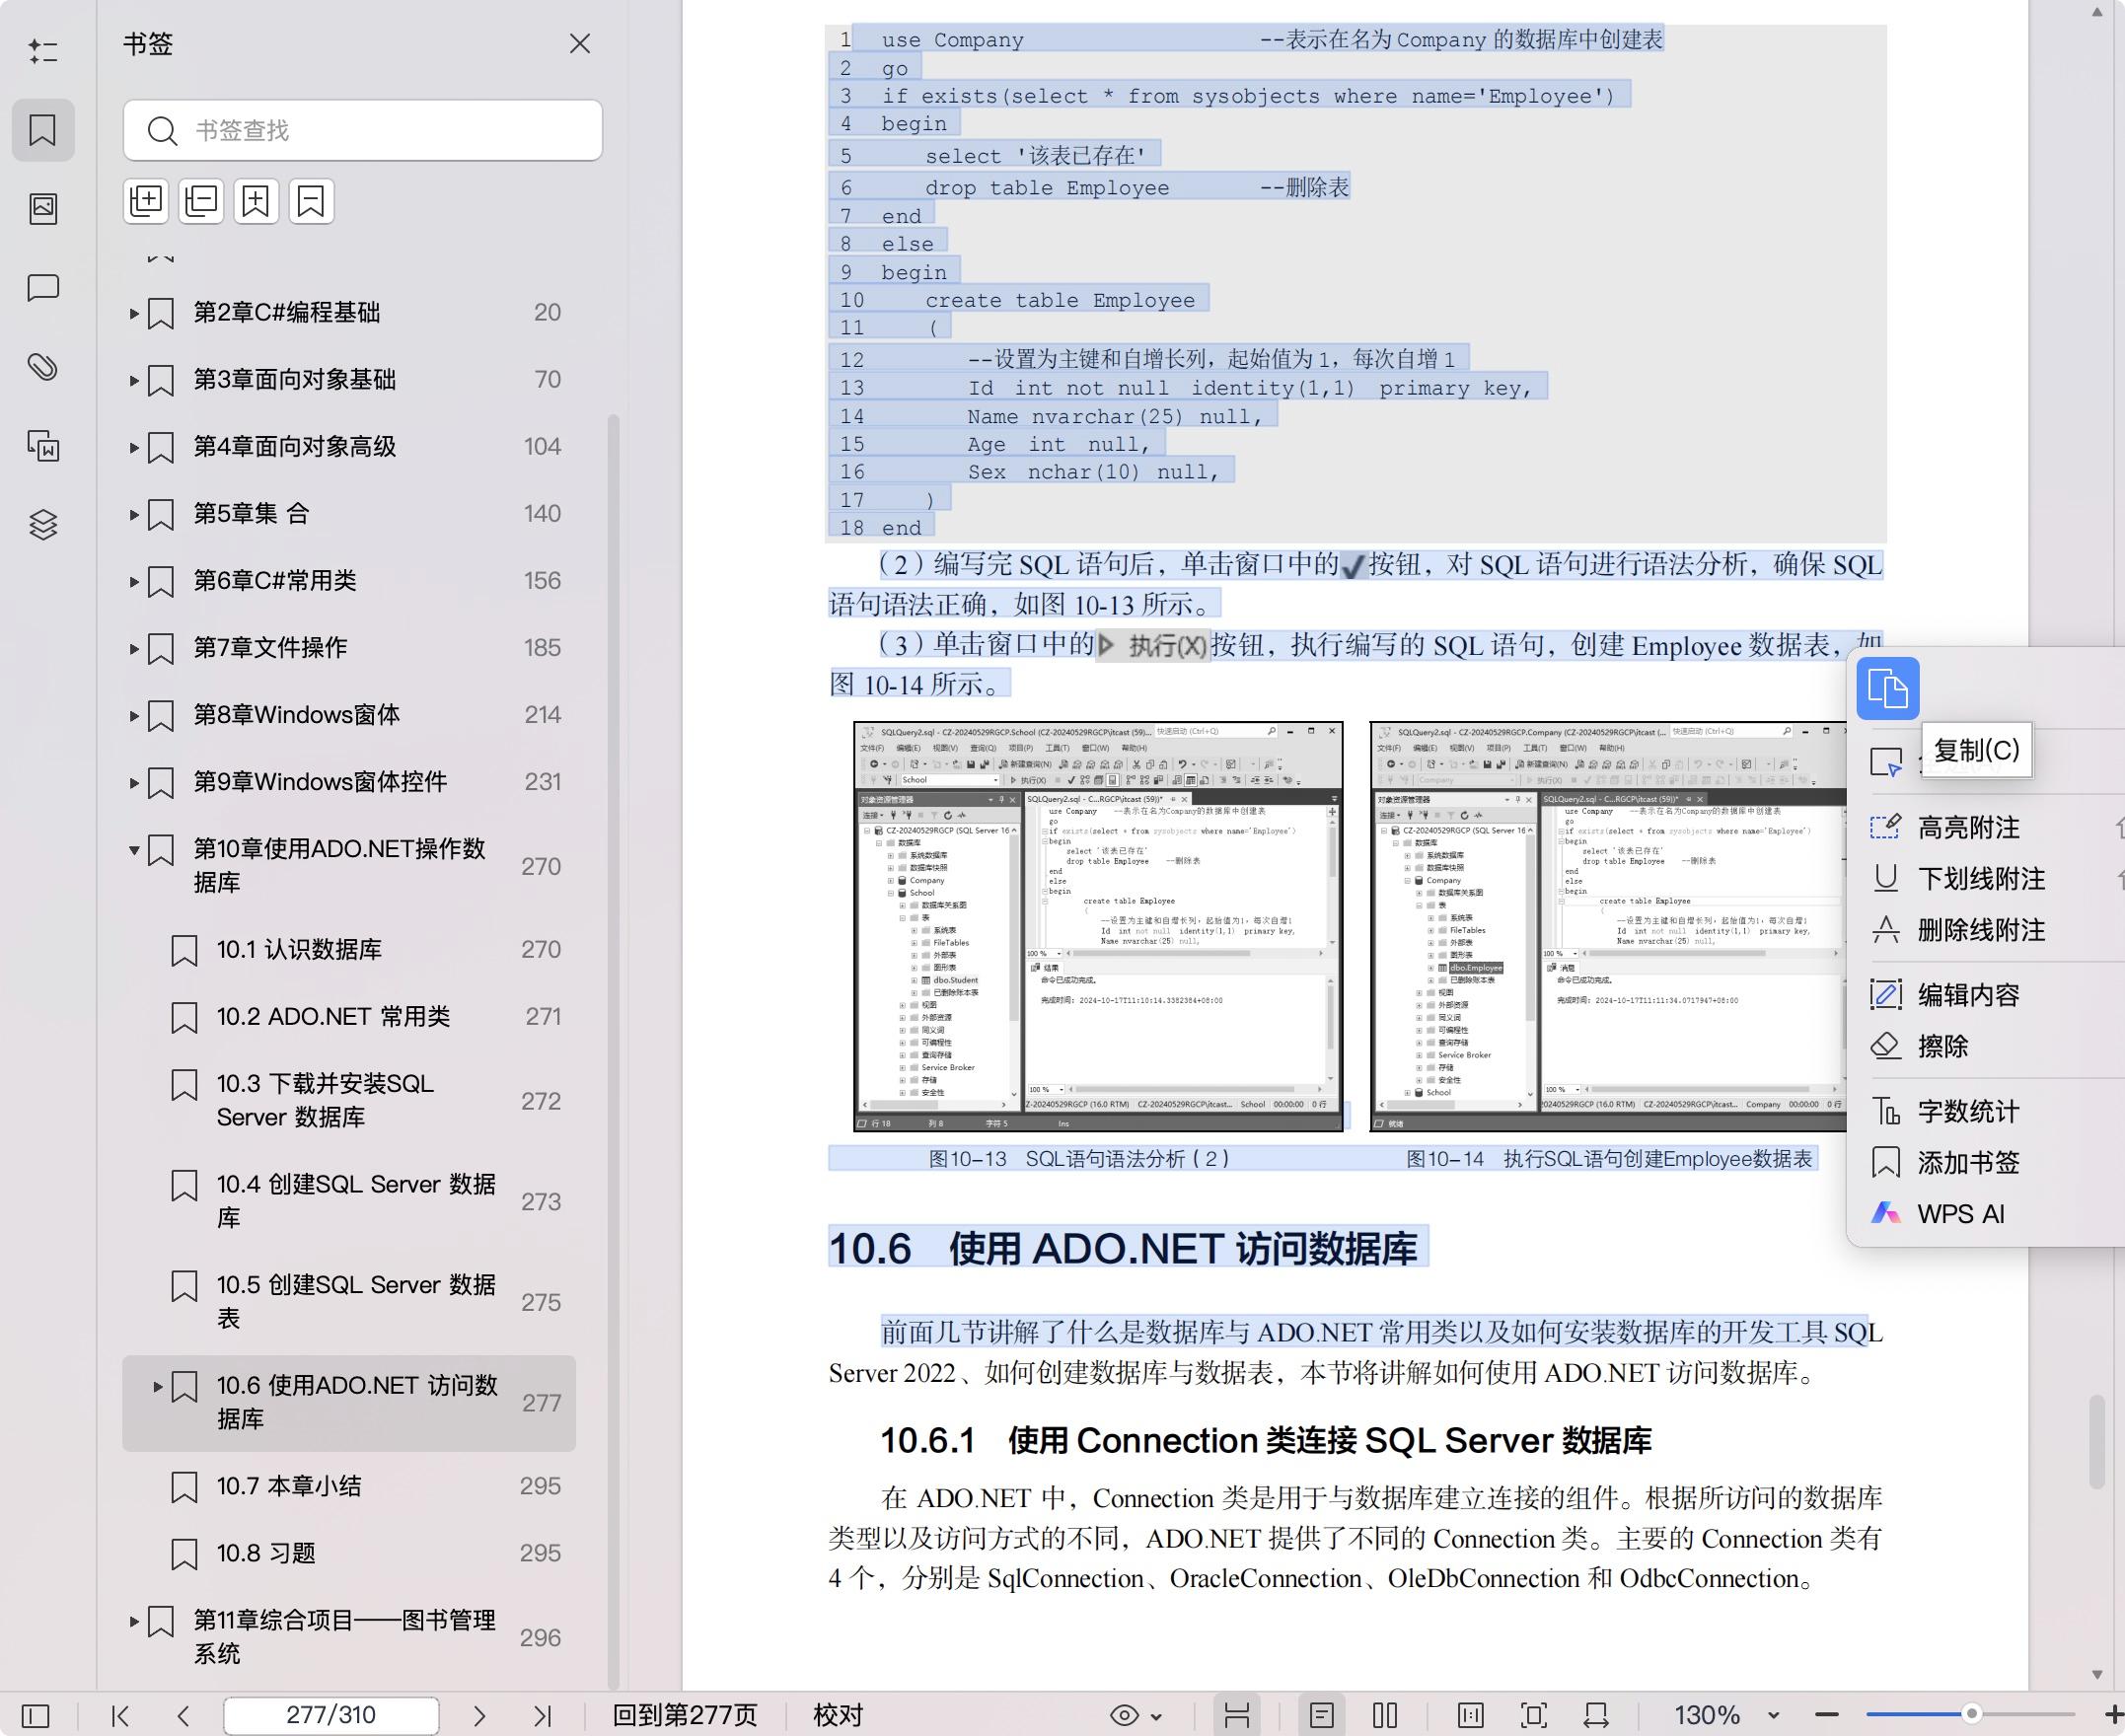The width and height of the screenshot is (2125, 1736).
Task: Close the bookmarks panel
Action: pyautogui.click(x=580, y=44)
